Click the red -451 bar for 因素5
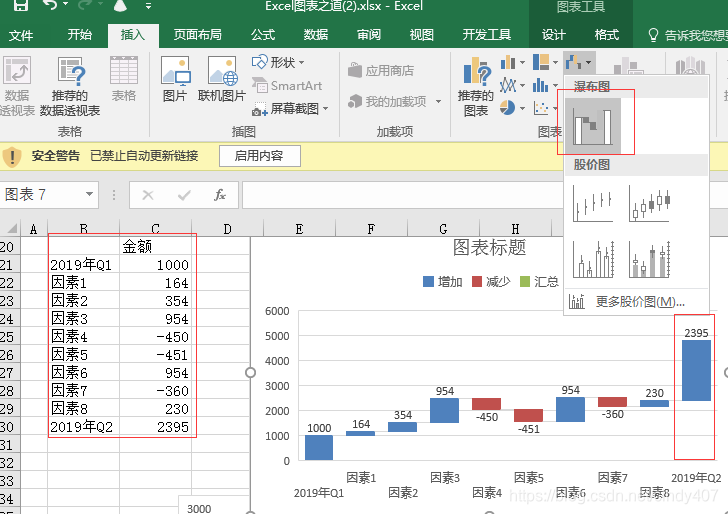 pyautogui.click(x=528, y=415)
